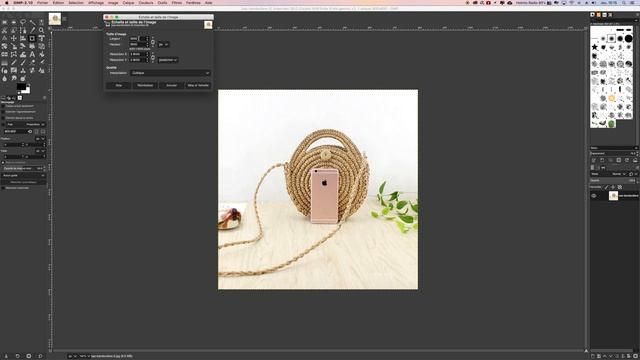The height and width of the screenshot is (360, 640).
Task: Toggle the second crop option checkbox
Action: (x=3, y=112)
